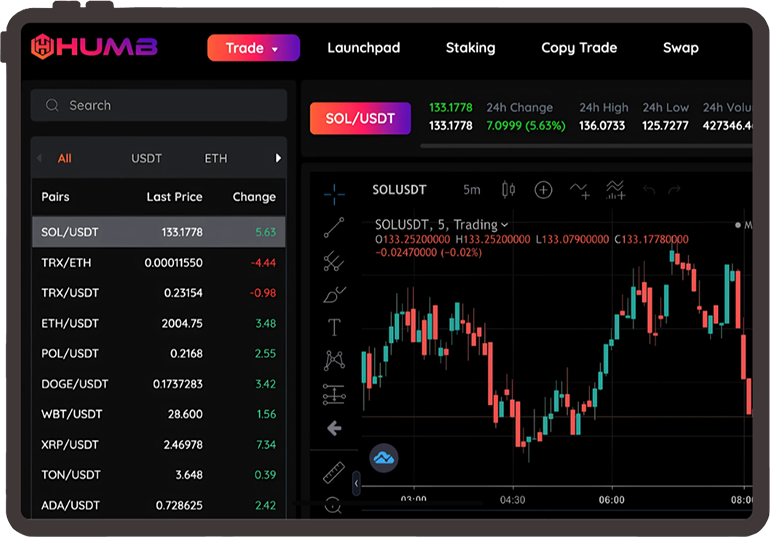The width and height of the screenshot is (770, 537).
Task: Select the crosshair cursor tool
Action: pyautogui.click(x=334, y=193)
